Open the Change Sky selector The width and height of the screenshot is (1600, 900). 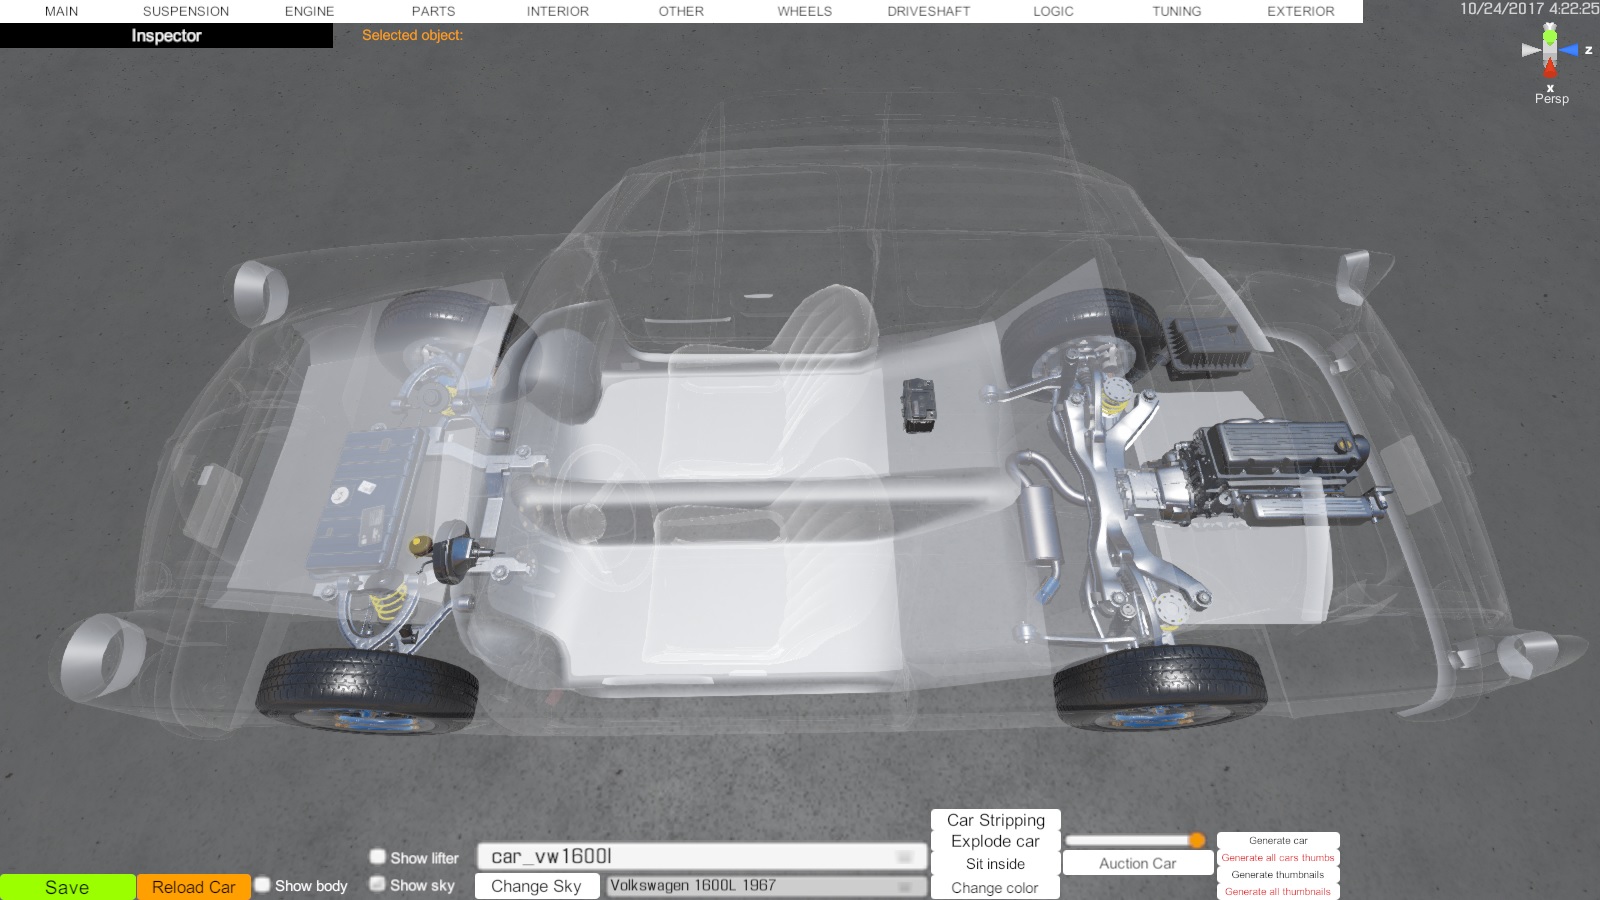tap(536, 886)
